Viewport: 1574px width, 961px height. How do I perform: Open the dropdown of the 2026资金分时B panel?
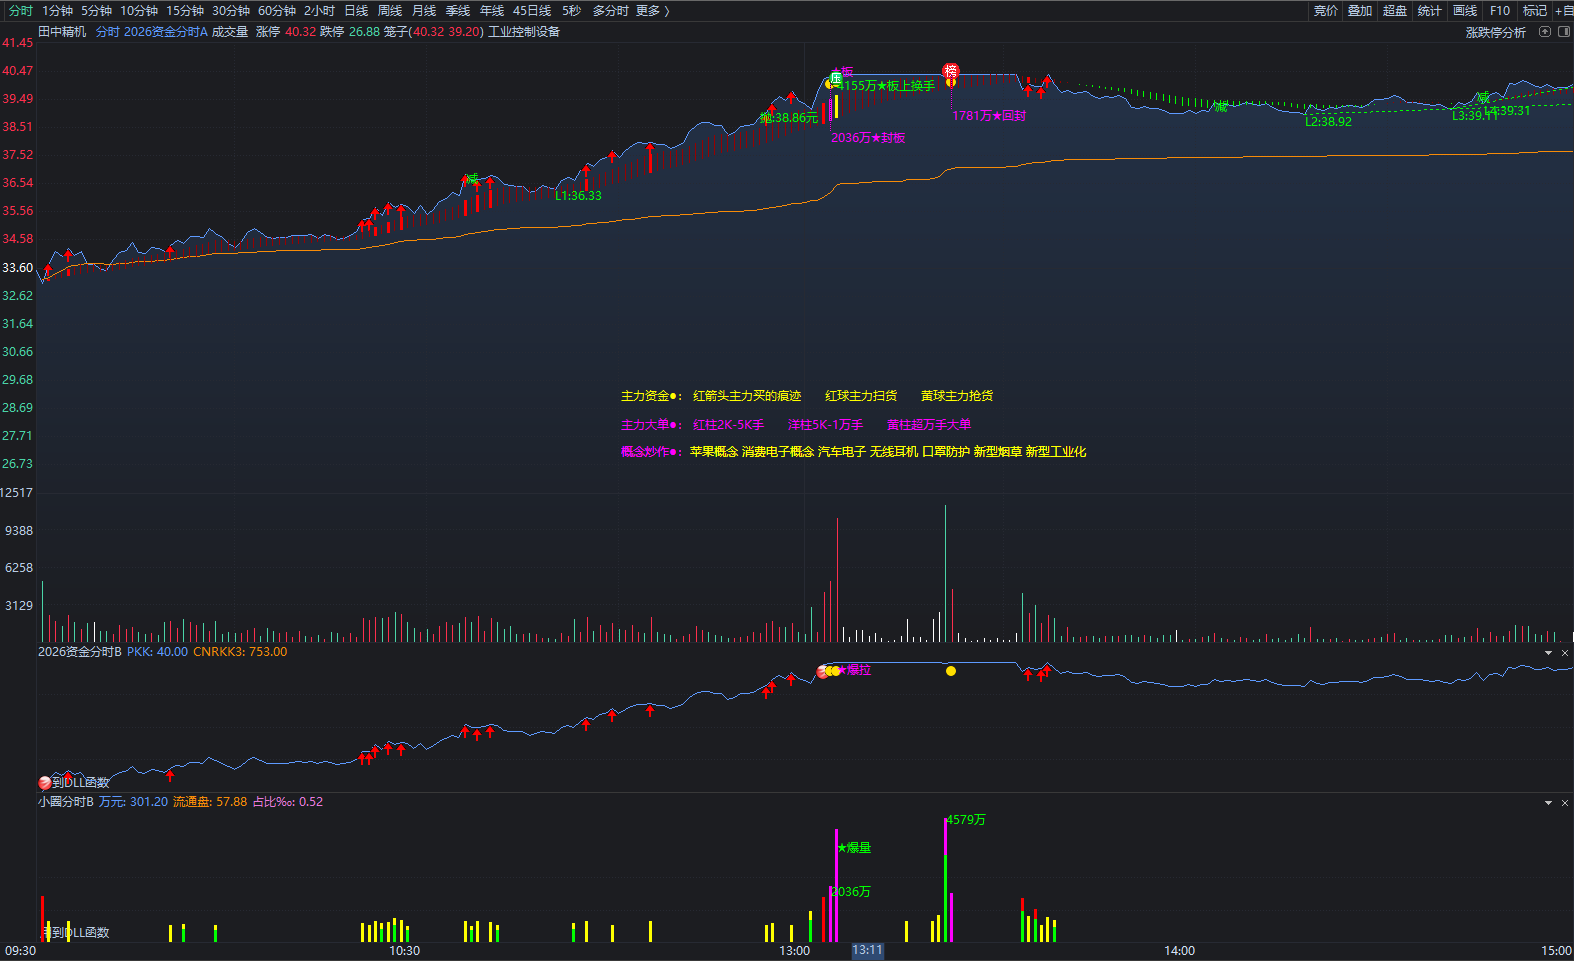[1548, 653]
